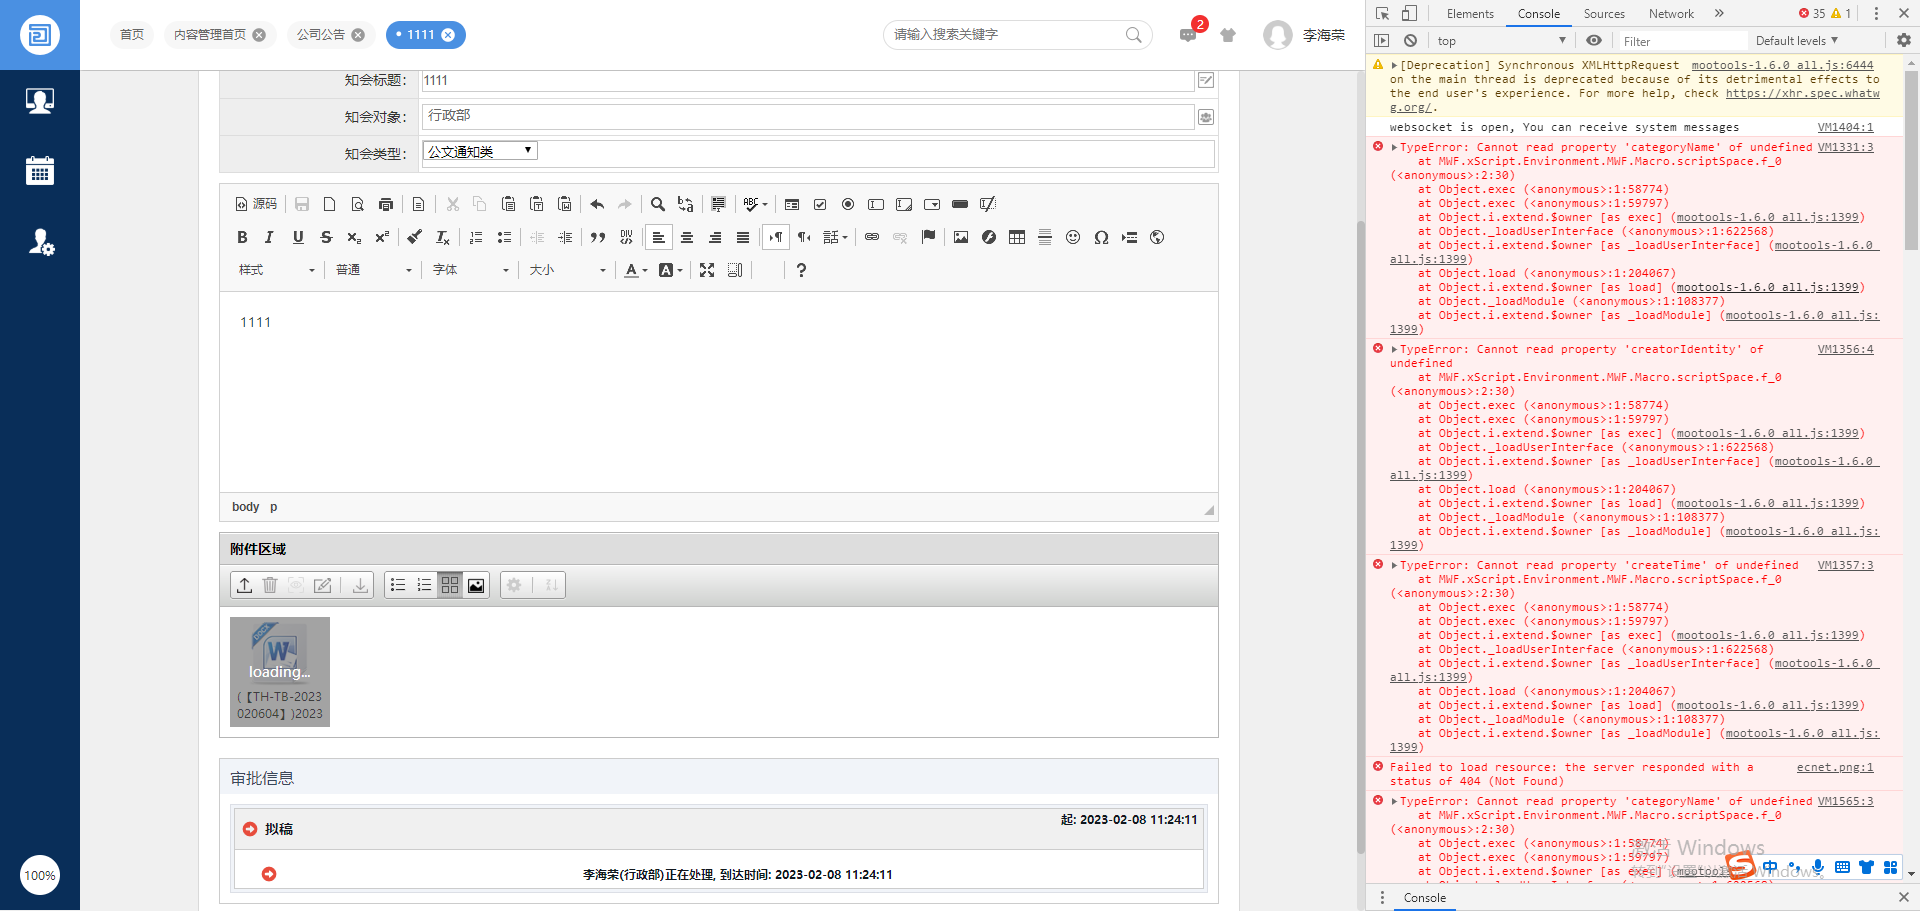The height and width of the screenshot is (911, 1920).
Task: Delete the attachment with the trash icon
Action: 270,585
